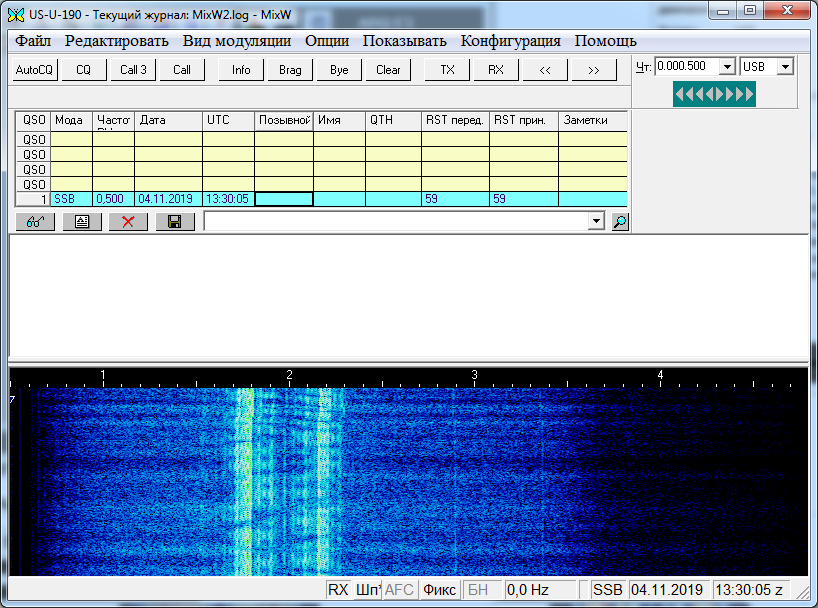The height and width of the screenshot is (608, 818).
Task: Open the Помощь menu
Action: (606, 41)
